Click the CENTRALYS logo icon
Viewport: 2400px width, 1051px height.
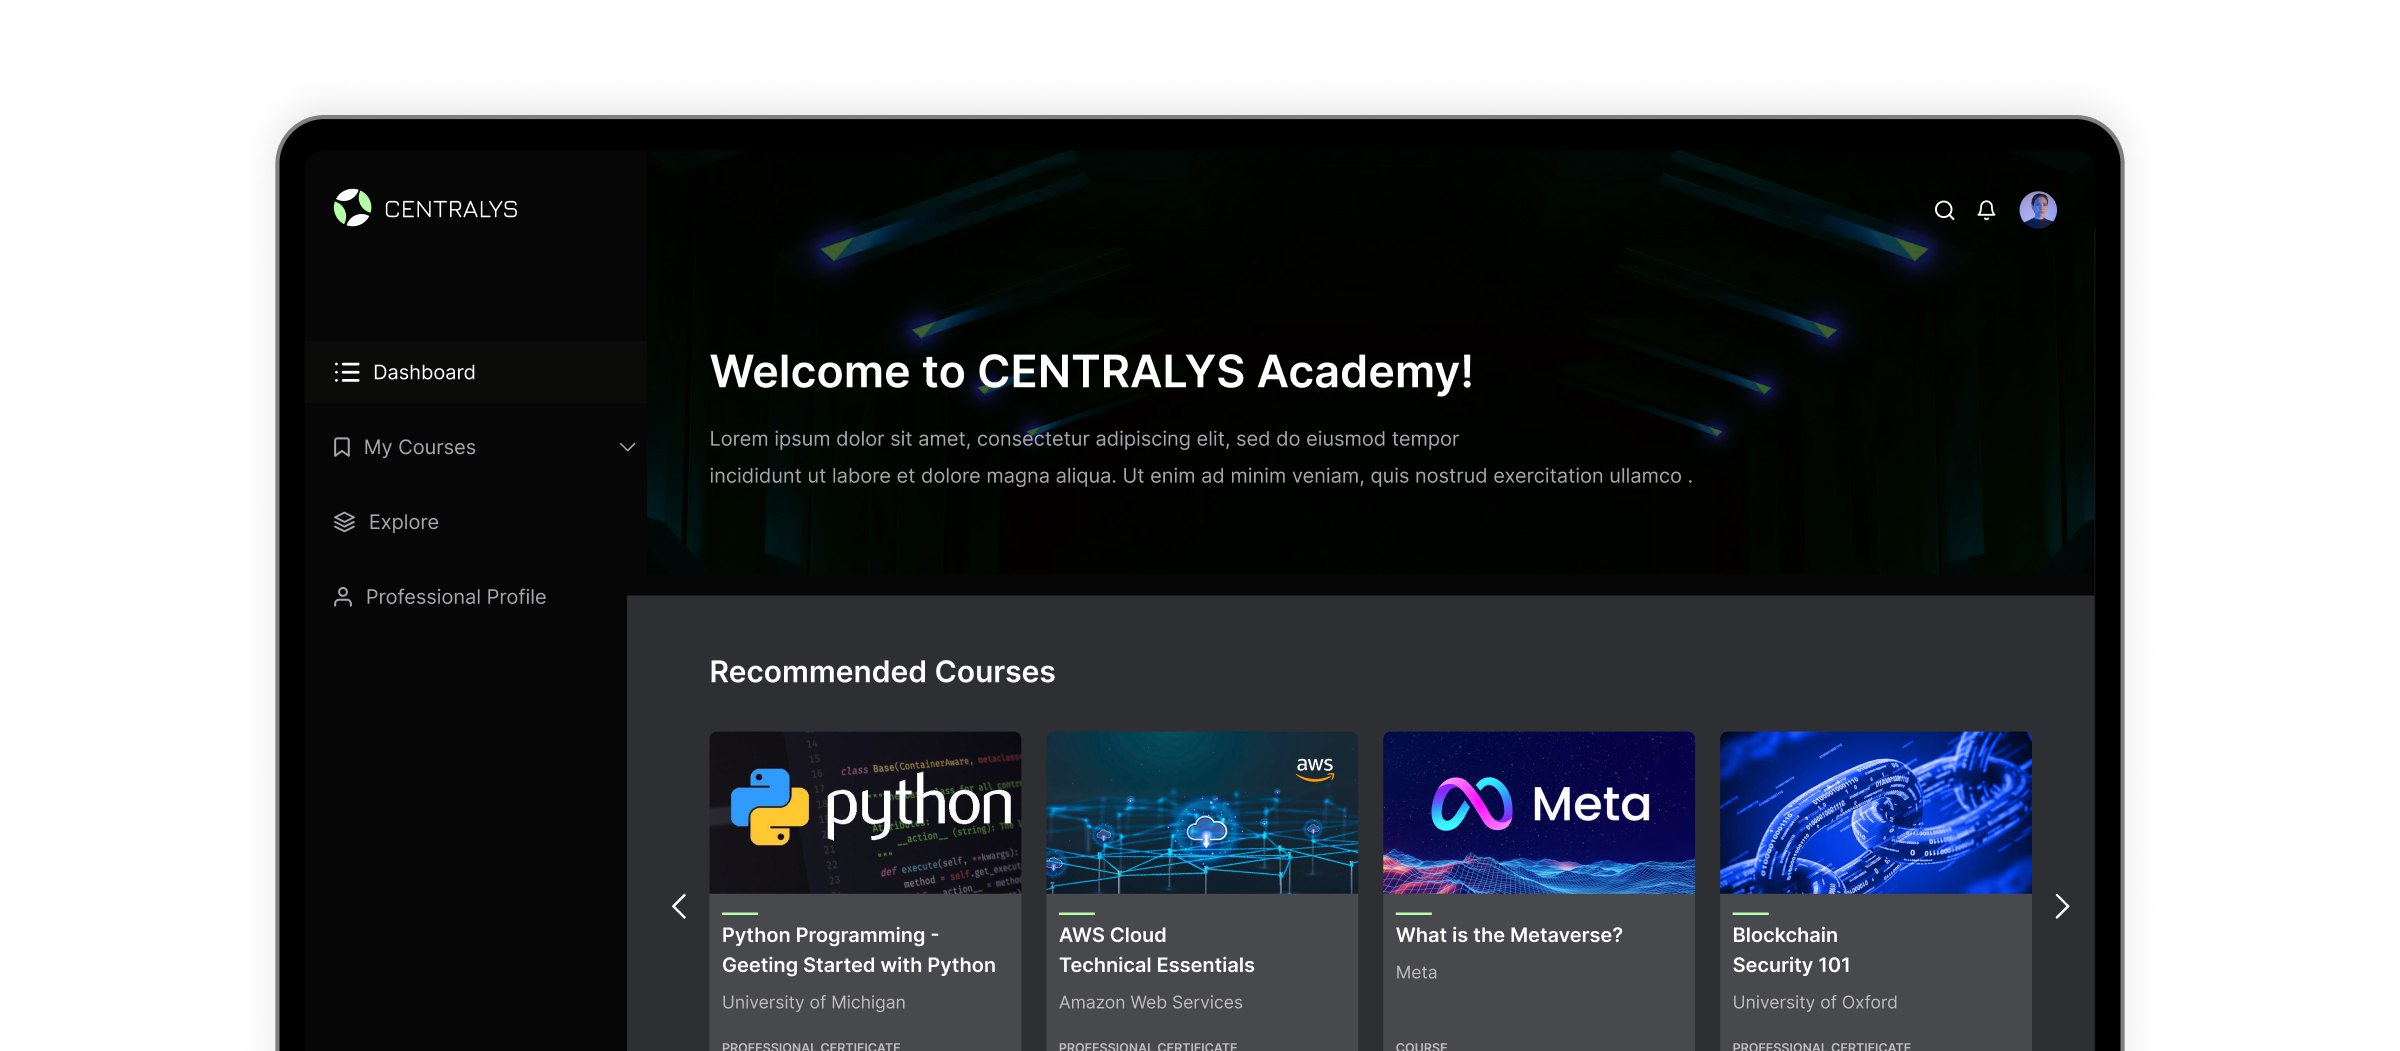pos(352,208)
